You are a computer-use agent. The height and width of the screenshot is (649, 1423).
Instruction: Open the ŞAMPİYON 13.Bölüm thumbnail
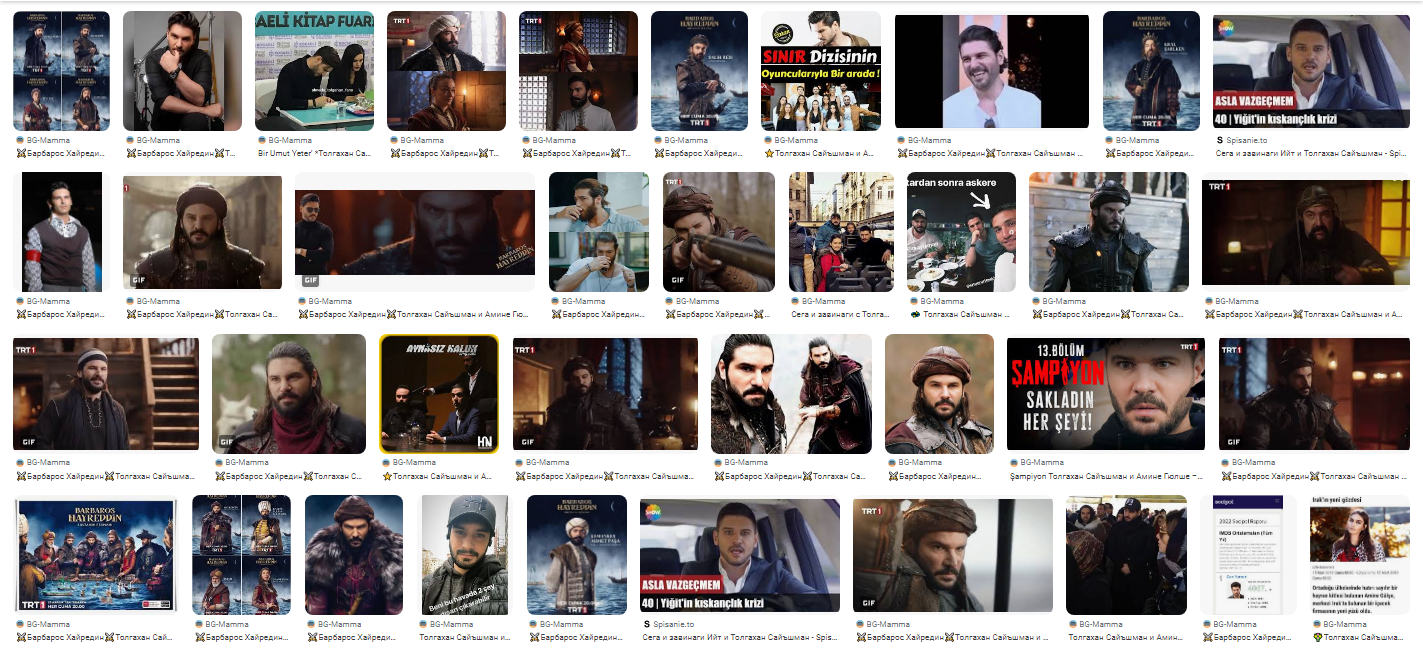[1105, 393]
